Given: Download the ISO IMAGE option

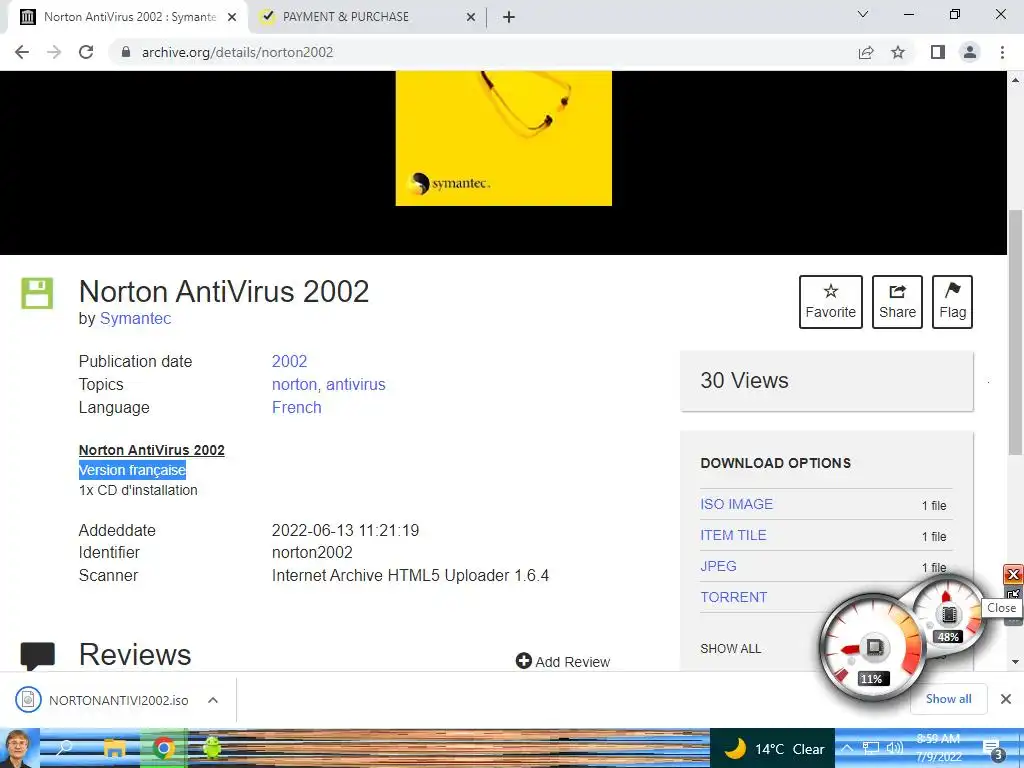Looking at the screenshot, I should (737, 504).
